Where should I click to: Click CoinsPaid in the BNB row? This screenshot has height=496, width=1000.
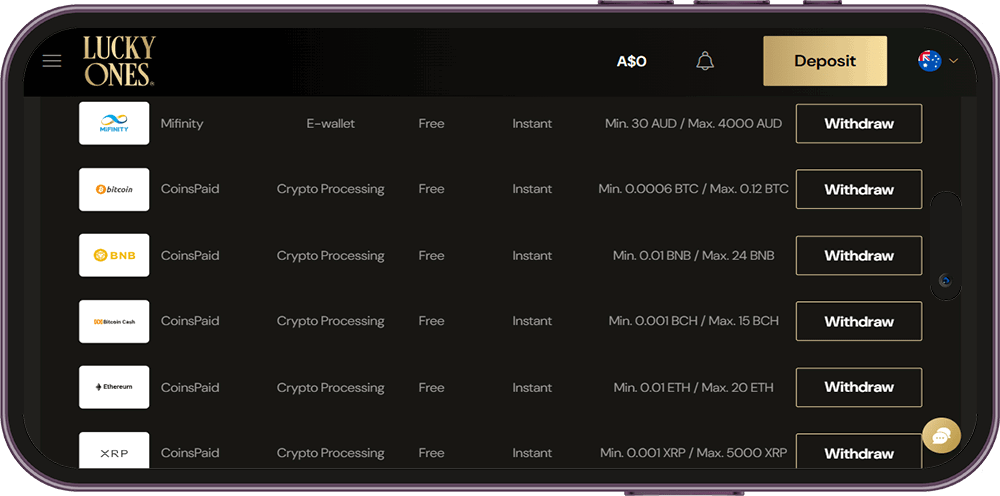click(190, 256)
